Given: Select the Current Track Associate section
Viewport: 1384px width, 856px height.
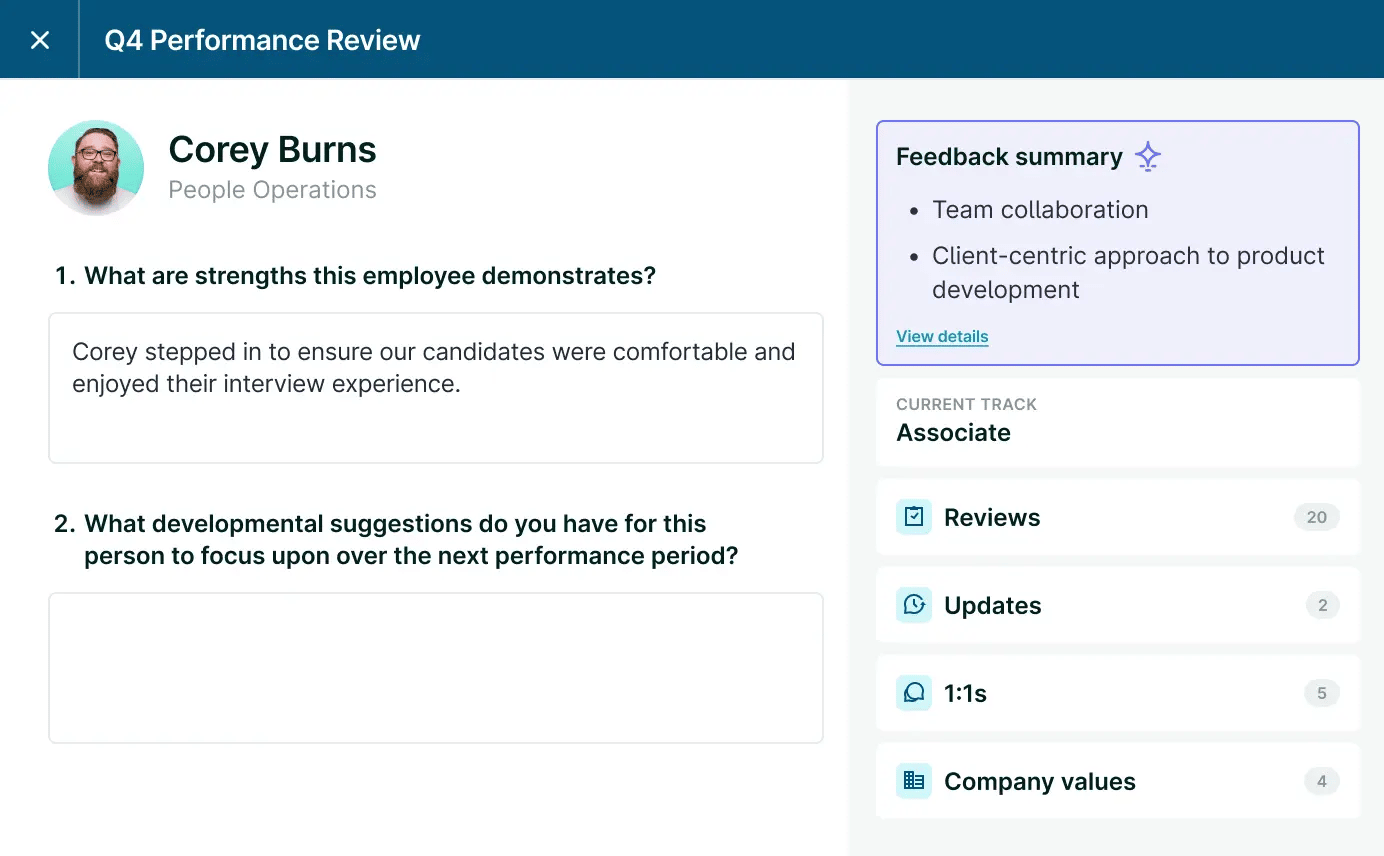Looking at the screenshot, I should pyautogui.click(x=1117, y=420).
